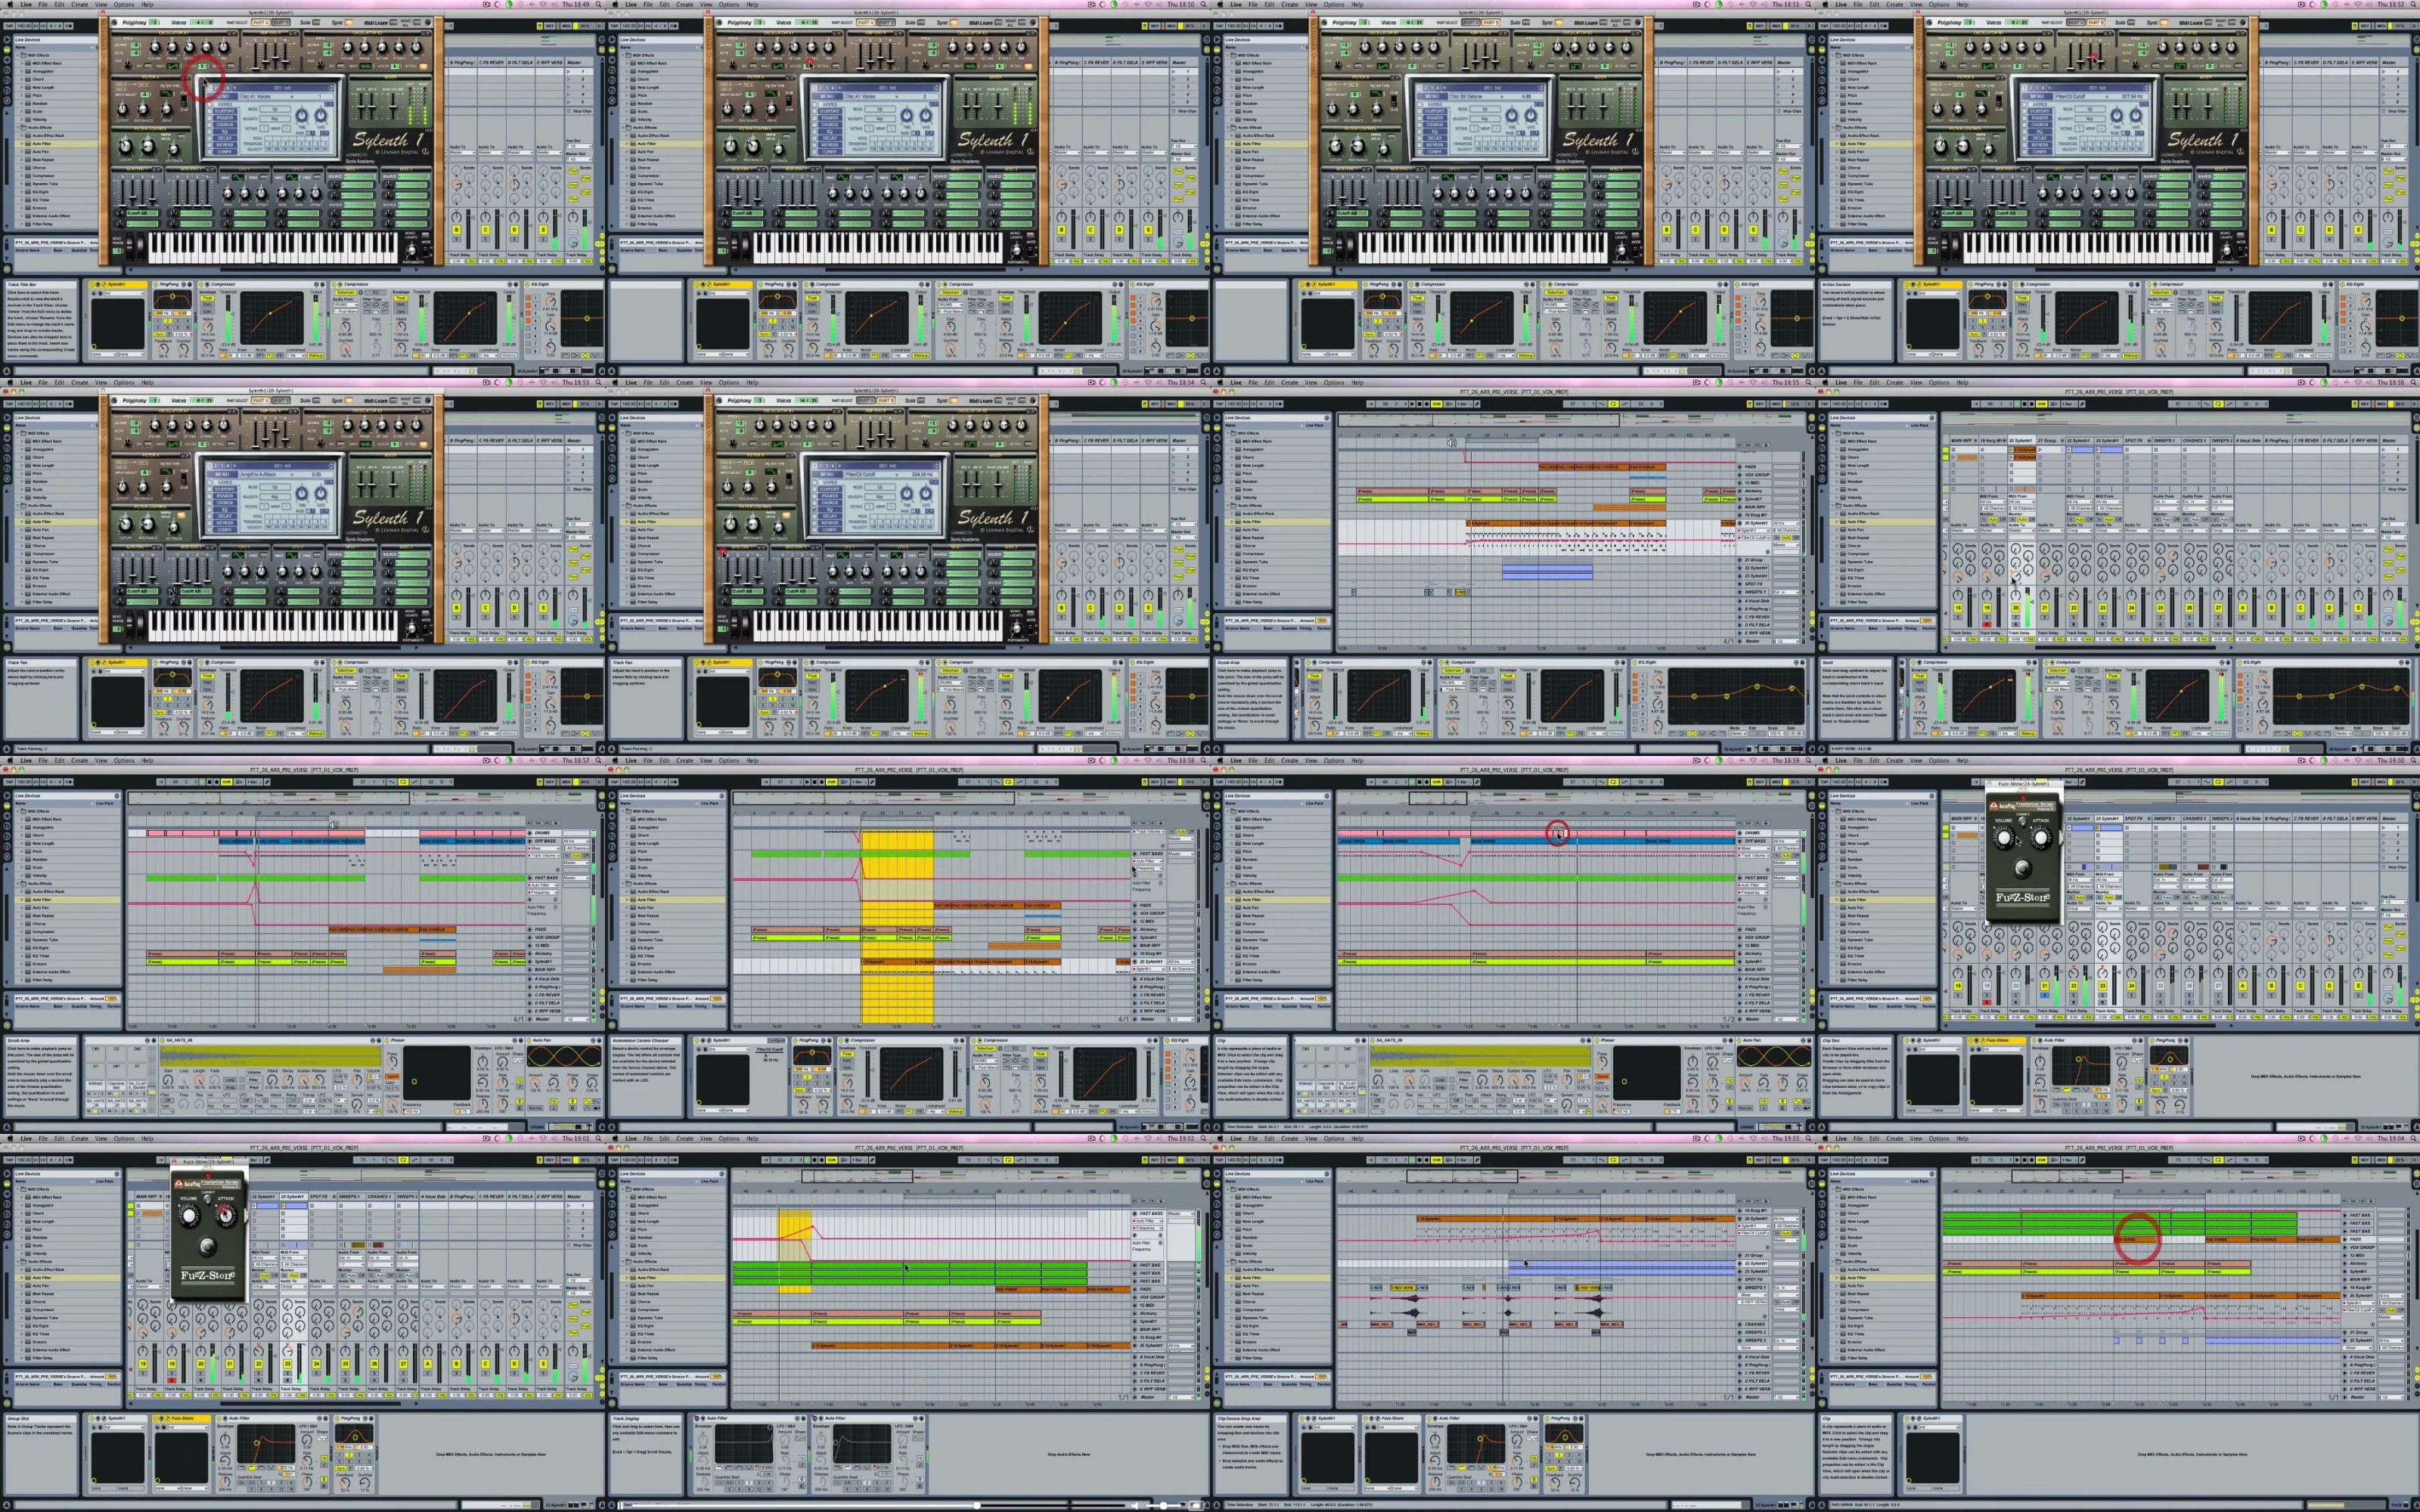The image size is (2420, 1512).
Task: Stomp the Fuzz-Stone footswitch in the Thu 19:00 frame
Action: [2022, 868]
